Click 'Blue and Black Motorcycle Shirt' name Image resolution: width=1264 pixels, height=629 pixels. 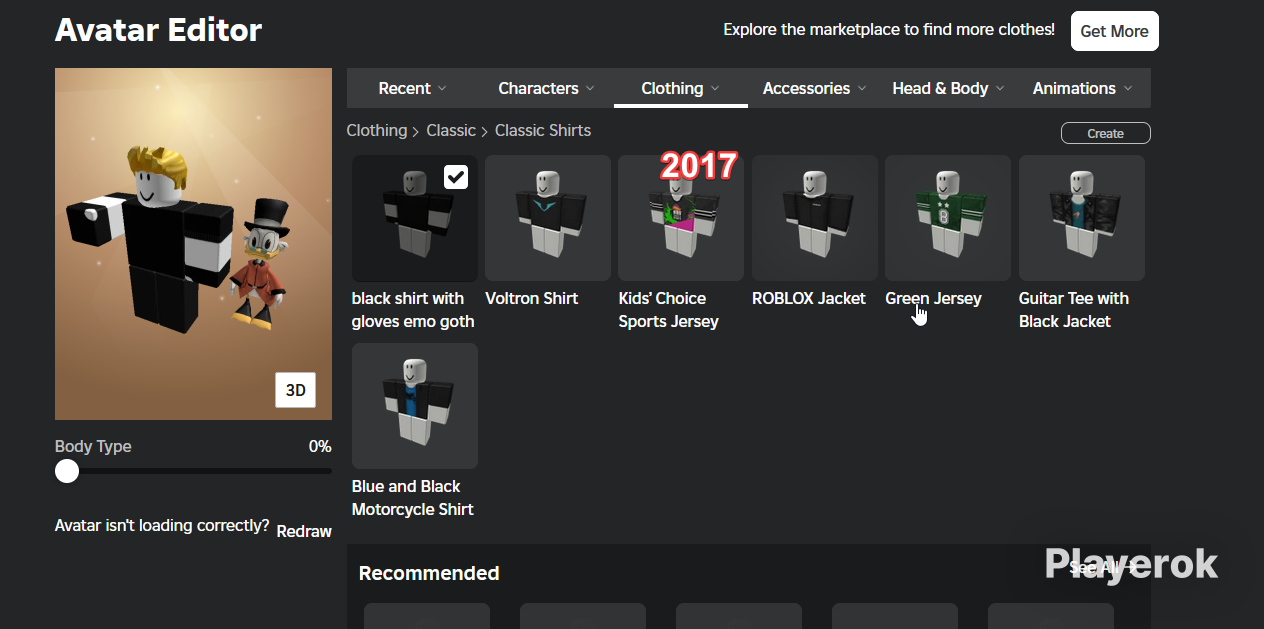[x=412, y=498]
